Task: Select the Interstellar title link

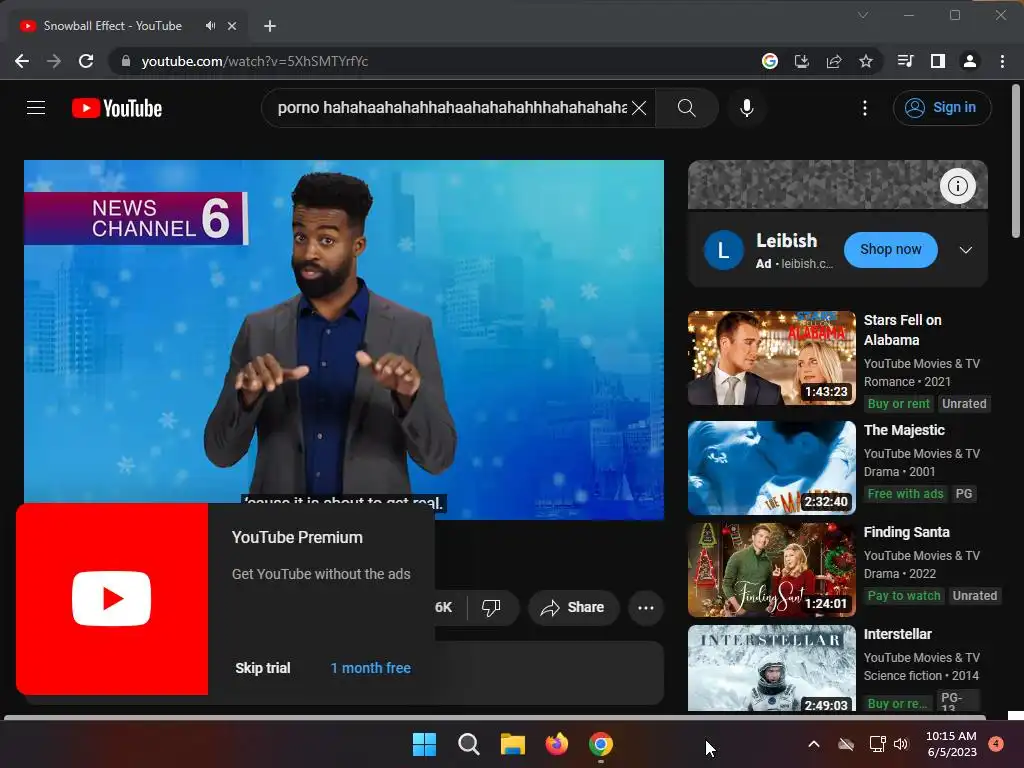Action: click(897, 634)
